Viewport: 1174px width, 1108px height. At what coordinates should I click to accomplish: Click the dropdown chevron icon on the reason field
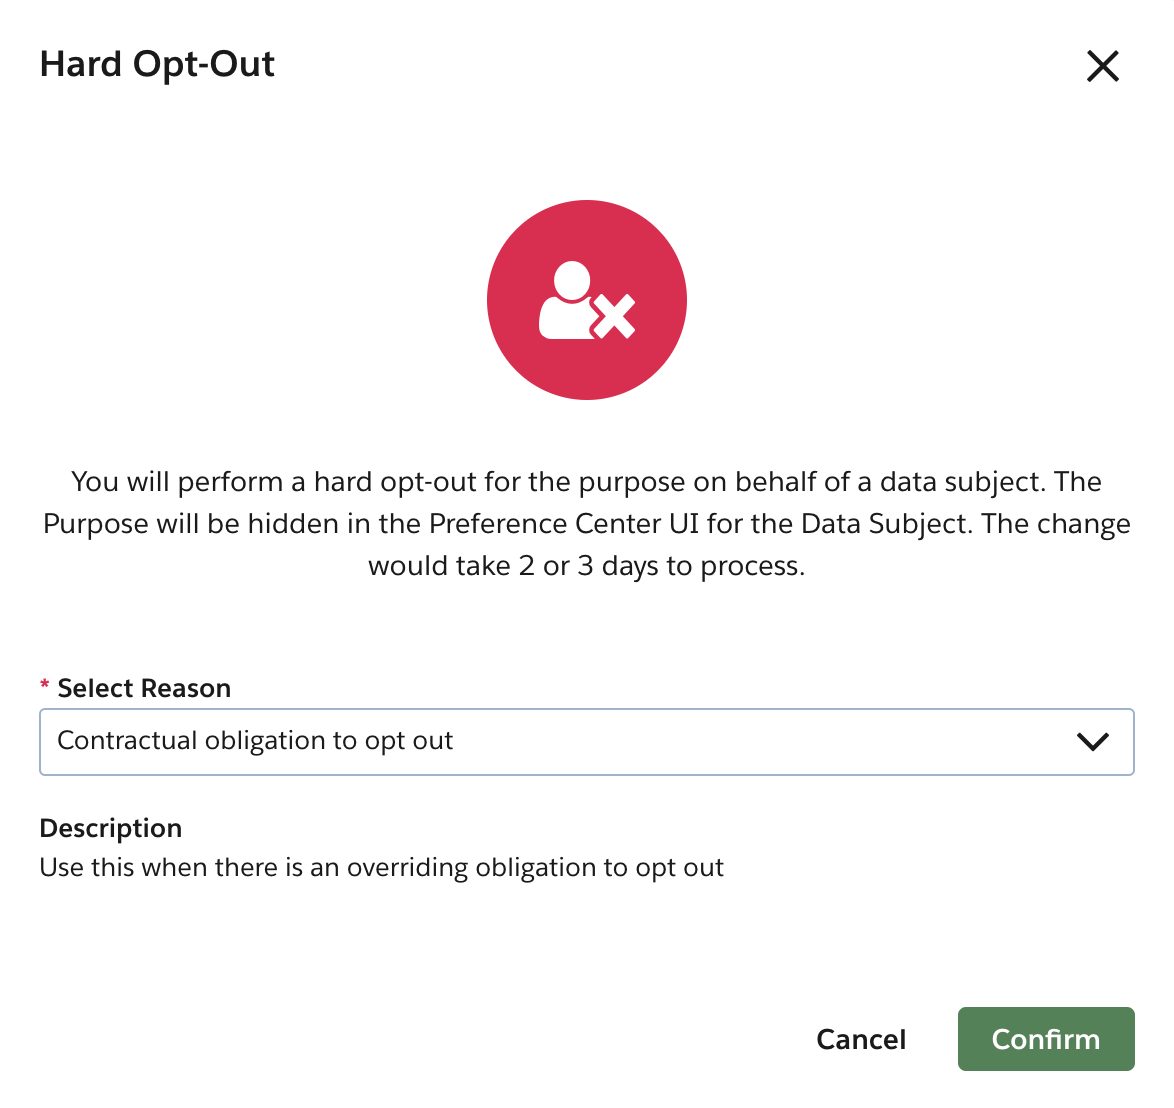(x=1093, y=741)
